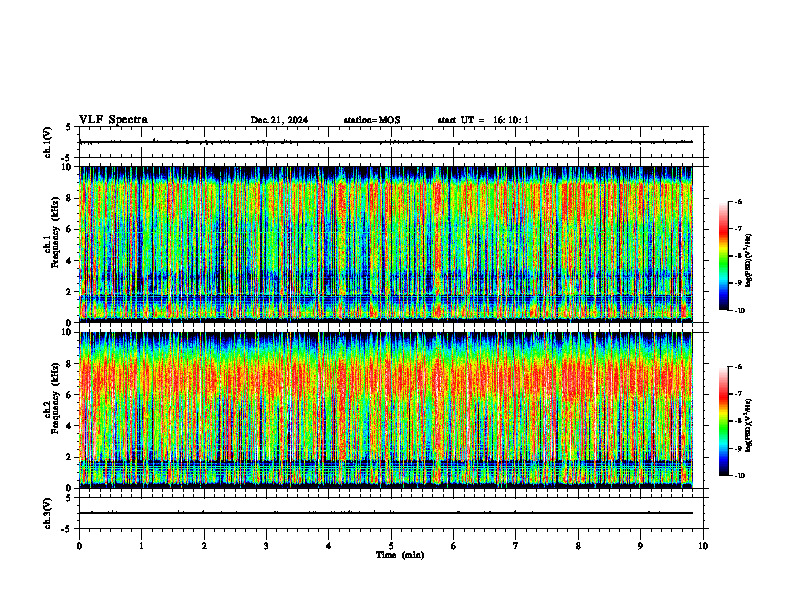Click the ch.1 spectrogram 4 kHz tick label
The height and width of the screenshot is (612, 792).
(x=70, y=261)
